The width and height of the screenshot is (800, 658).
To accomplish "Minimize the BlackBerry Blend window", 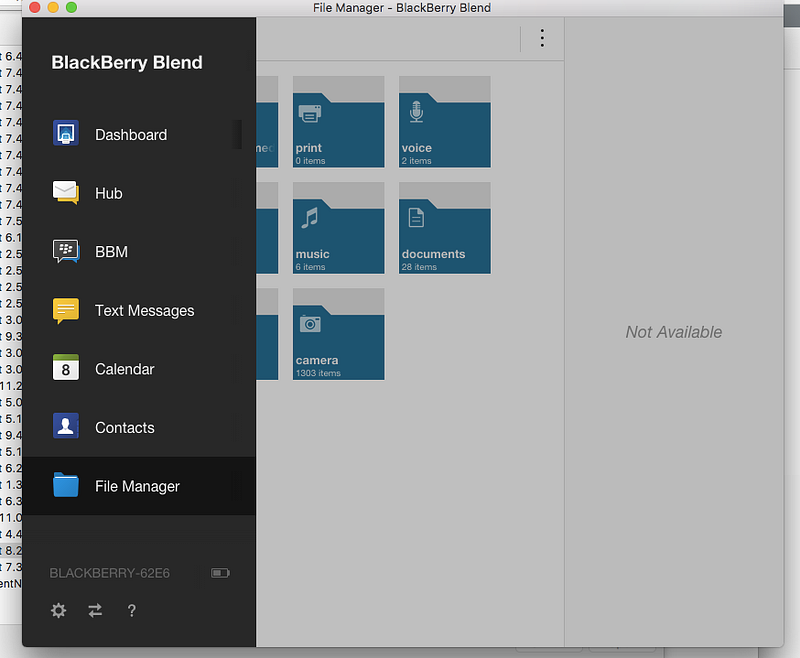I will tap(53, 8).
